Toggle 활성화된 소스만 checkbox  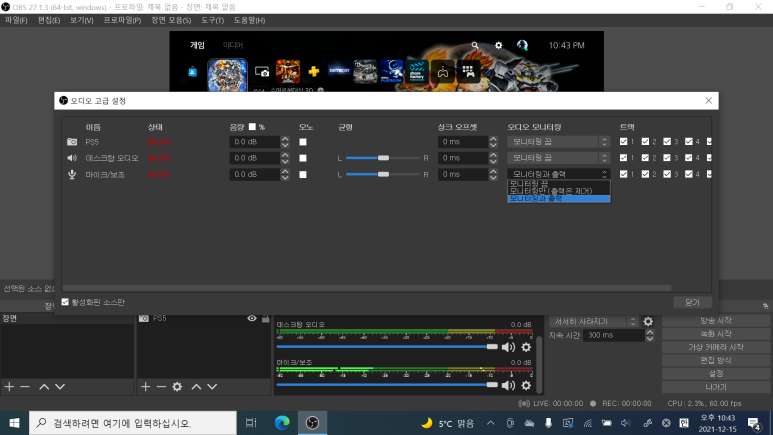(65, 302)
